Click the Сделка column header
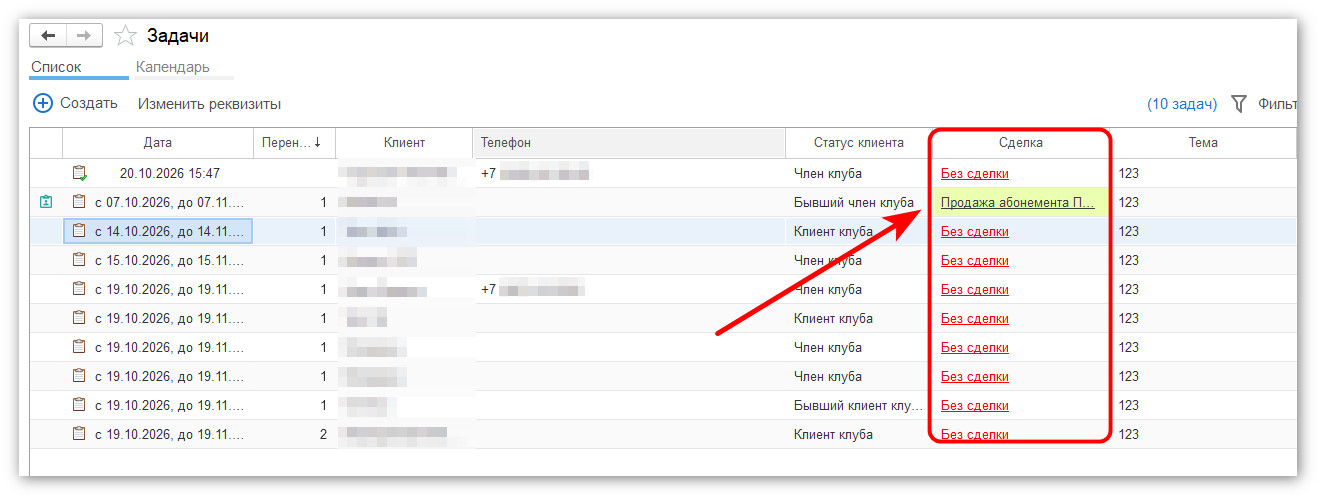This screenshot has width=1317, height=496. coord(1020,142)
